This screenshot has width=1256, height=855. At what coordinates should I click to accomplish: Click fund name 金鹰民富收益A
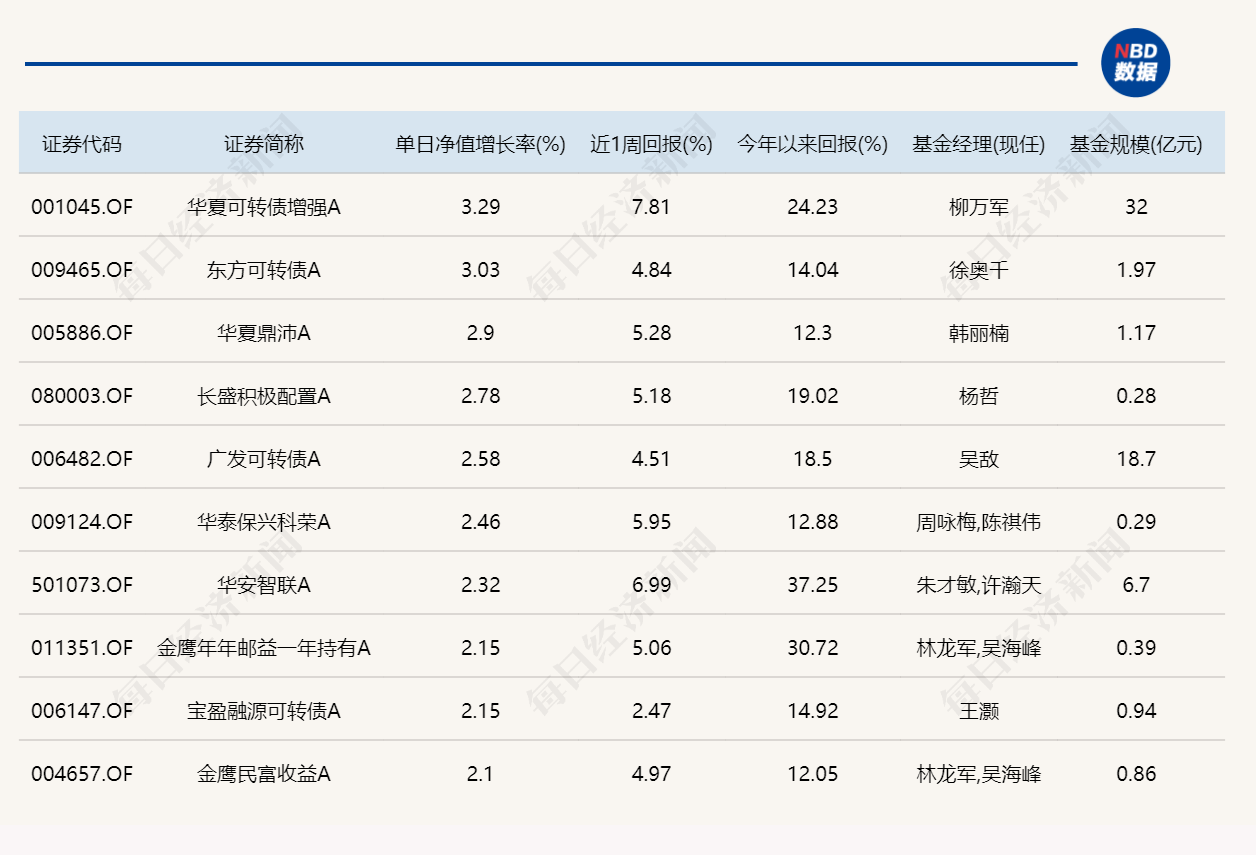click(x=264, y=774)
